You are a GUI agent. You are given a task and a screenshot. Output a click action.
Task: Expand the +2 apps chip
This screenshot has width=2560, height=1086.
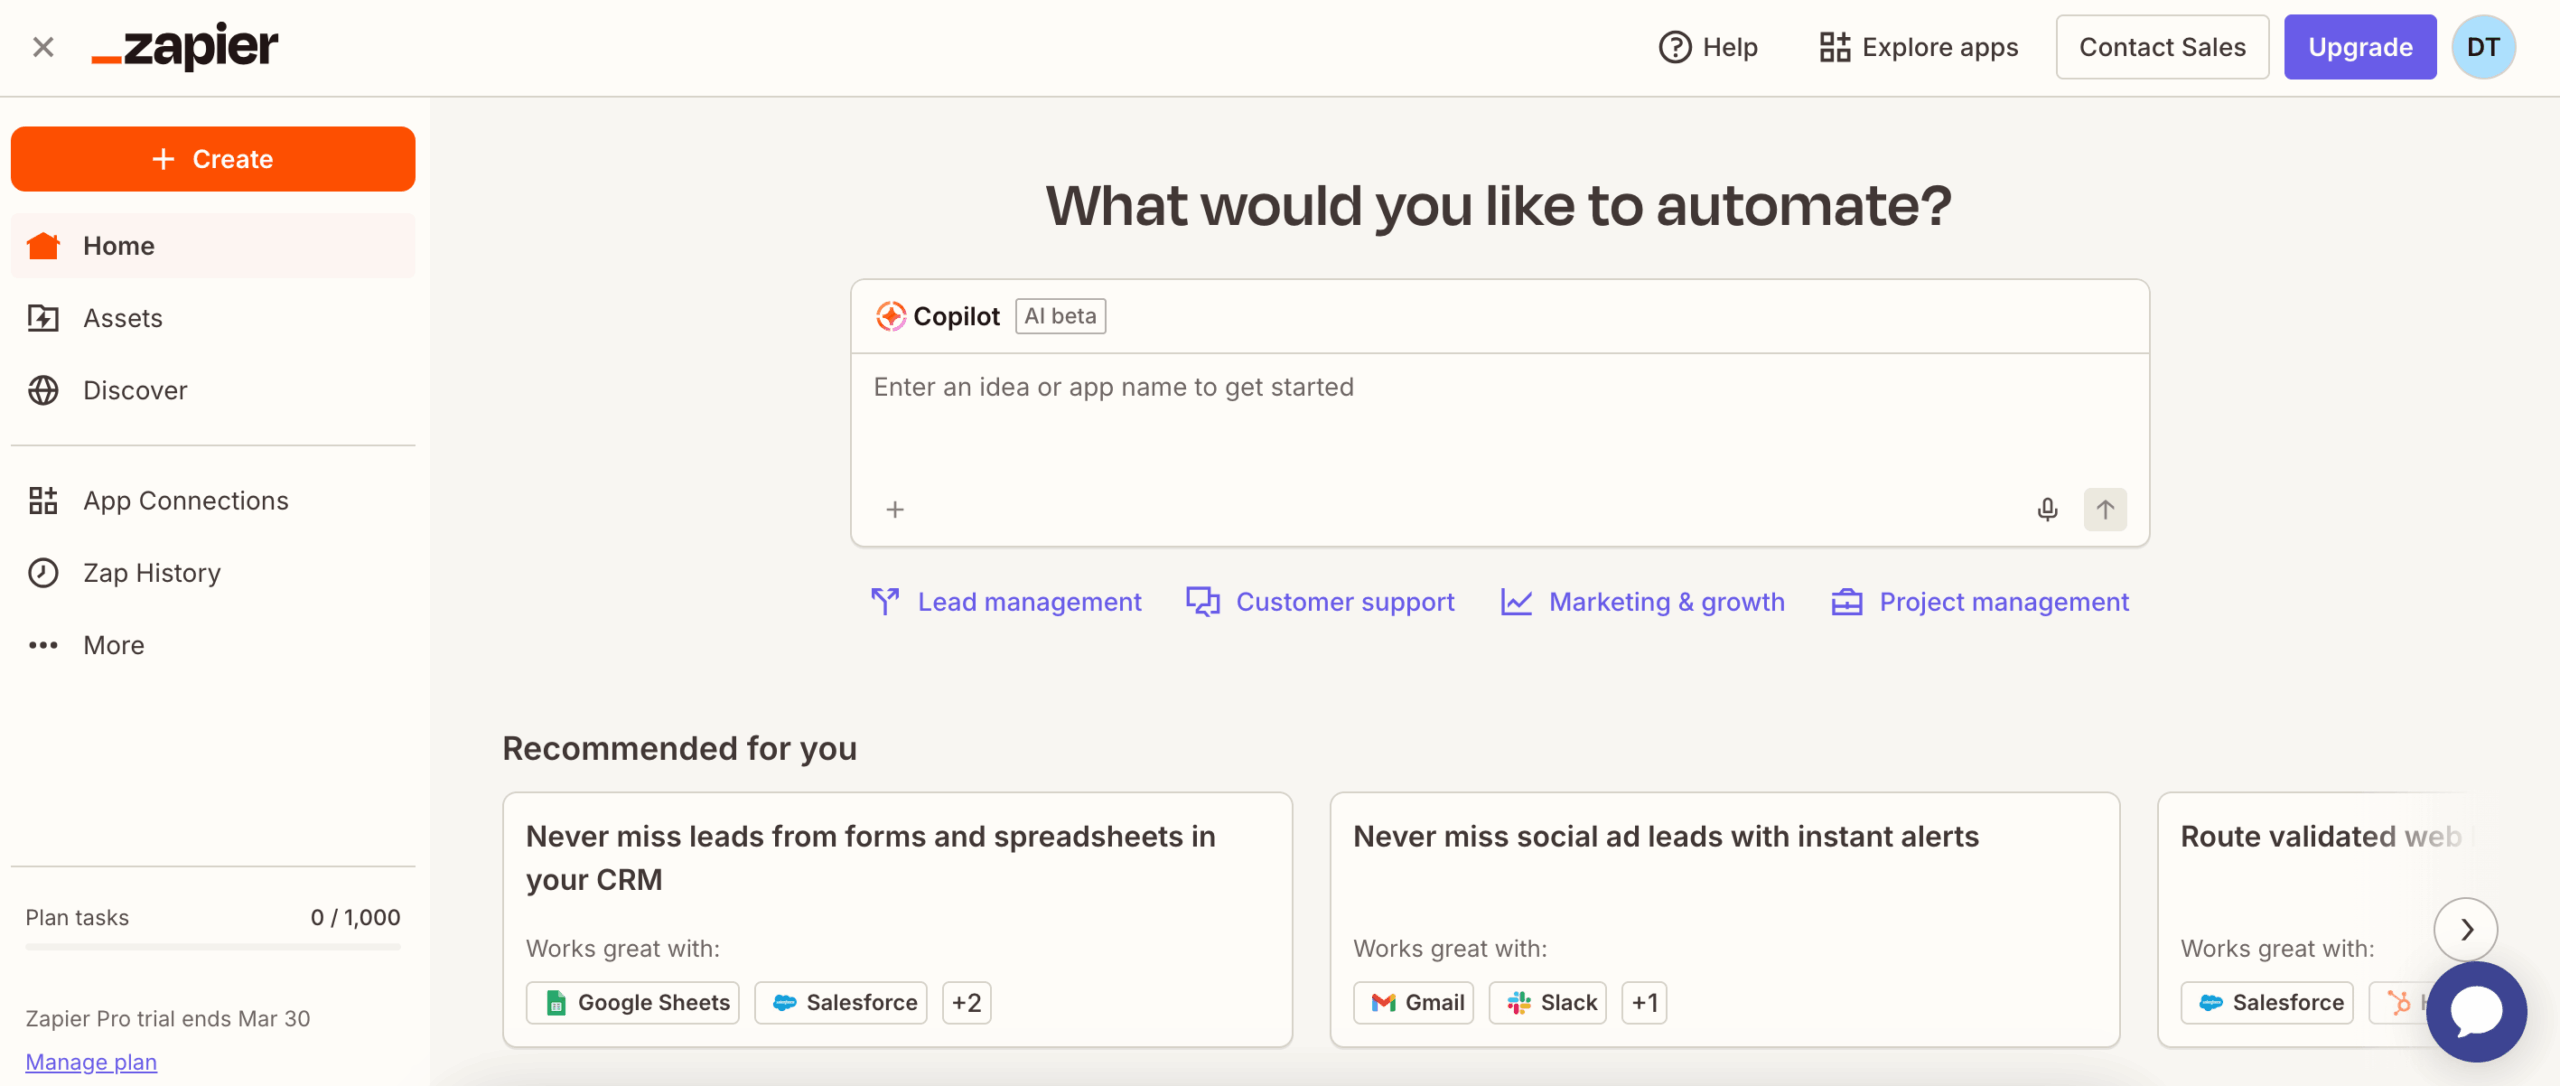966,1002
